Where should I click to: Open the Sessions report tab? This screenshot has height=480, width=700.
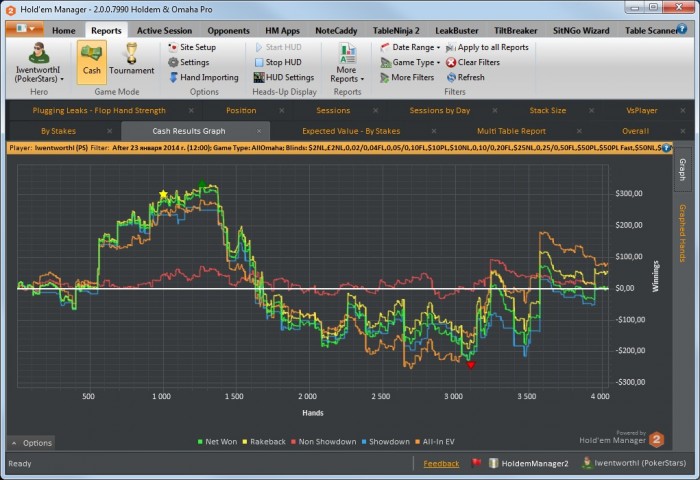tap(333, 111)
